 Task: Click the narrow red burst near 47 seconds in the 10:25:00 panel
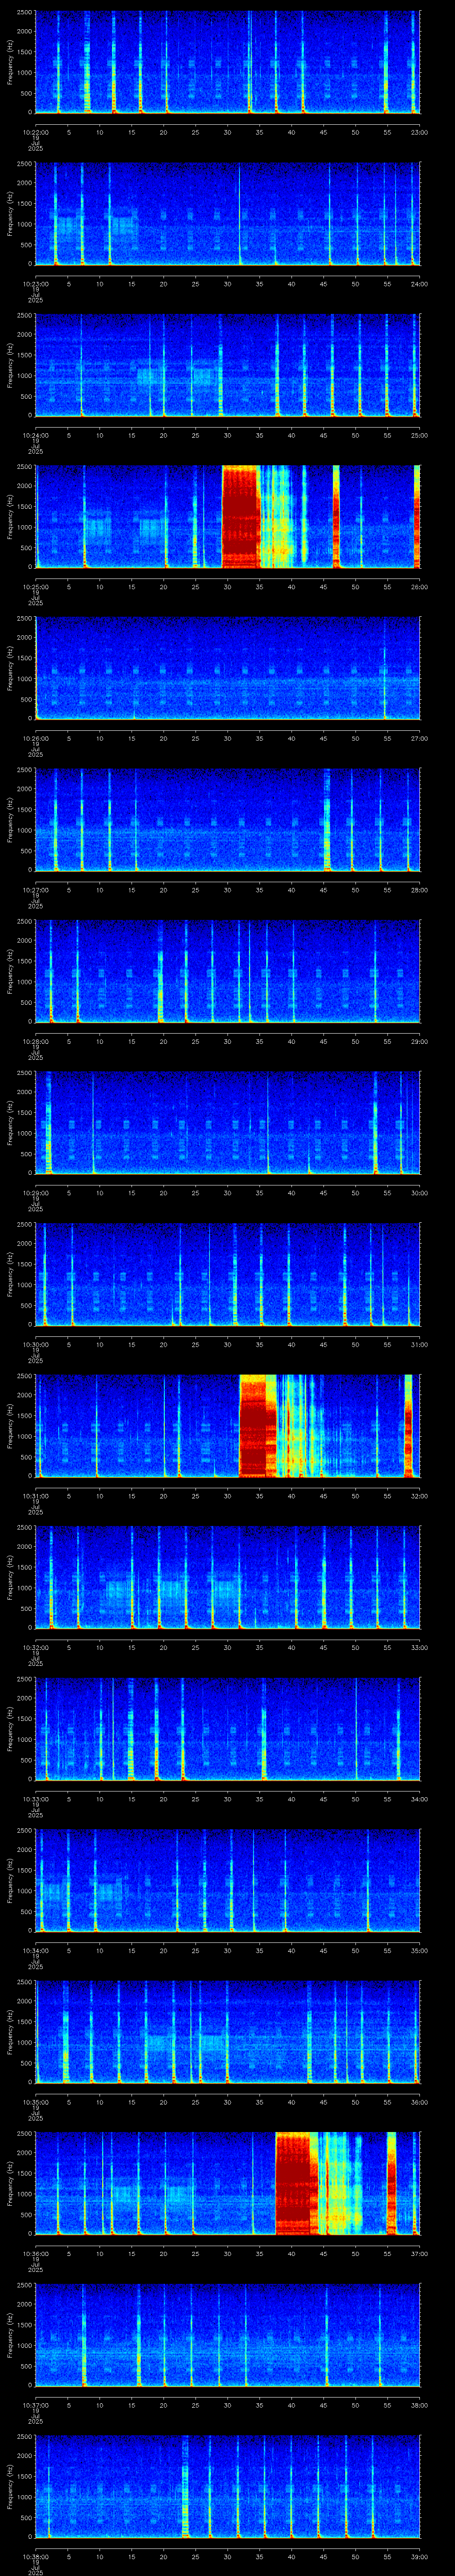pyautogui.click(x=336, y=517)
